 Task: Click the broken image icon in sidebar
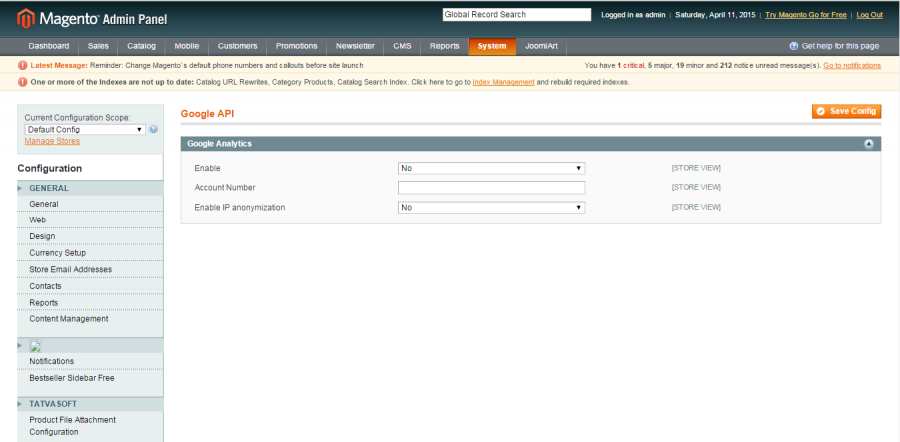click(x=35, y=346)
